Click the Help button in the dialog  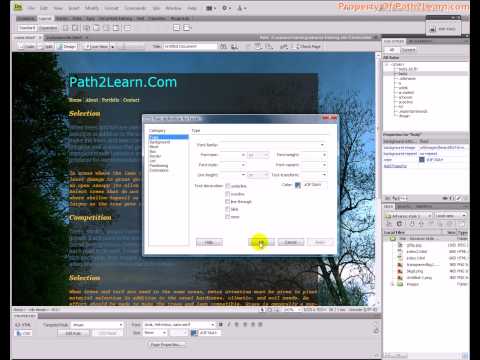click(209, 242)
